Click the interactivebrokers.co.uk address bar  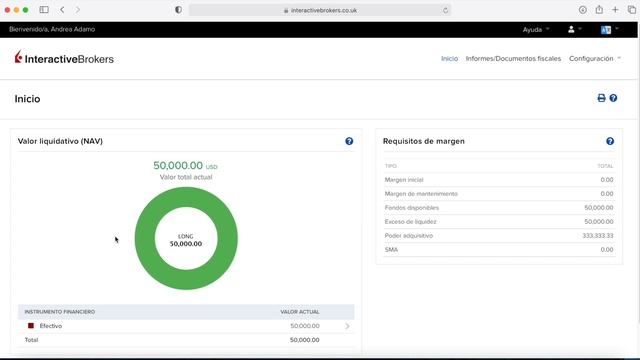(320, 10)
